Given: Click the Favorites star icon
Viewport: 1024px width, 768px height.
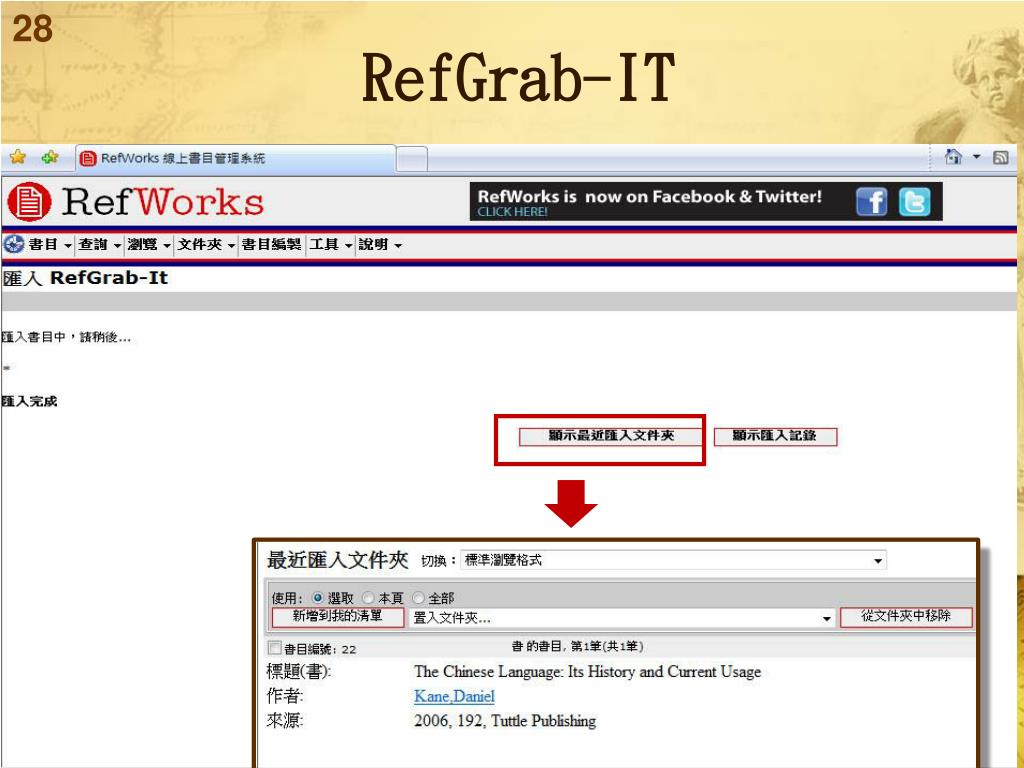Looking at the screenshot, I should 18,157.
